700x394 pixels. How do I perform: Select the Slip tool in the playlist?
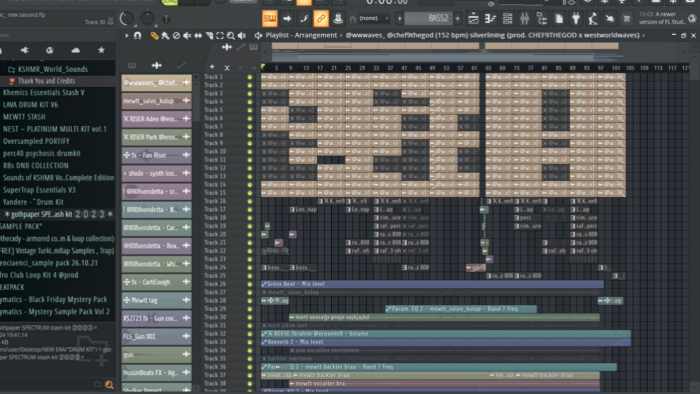coord(198,36)
